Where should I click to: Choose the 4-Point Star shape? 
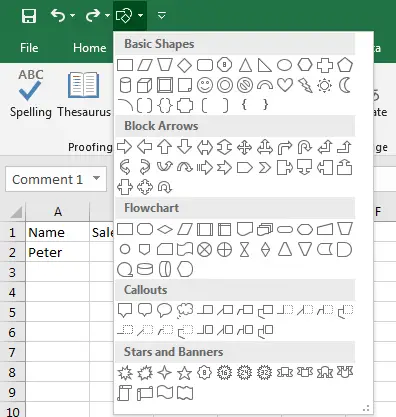165,373
